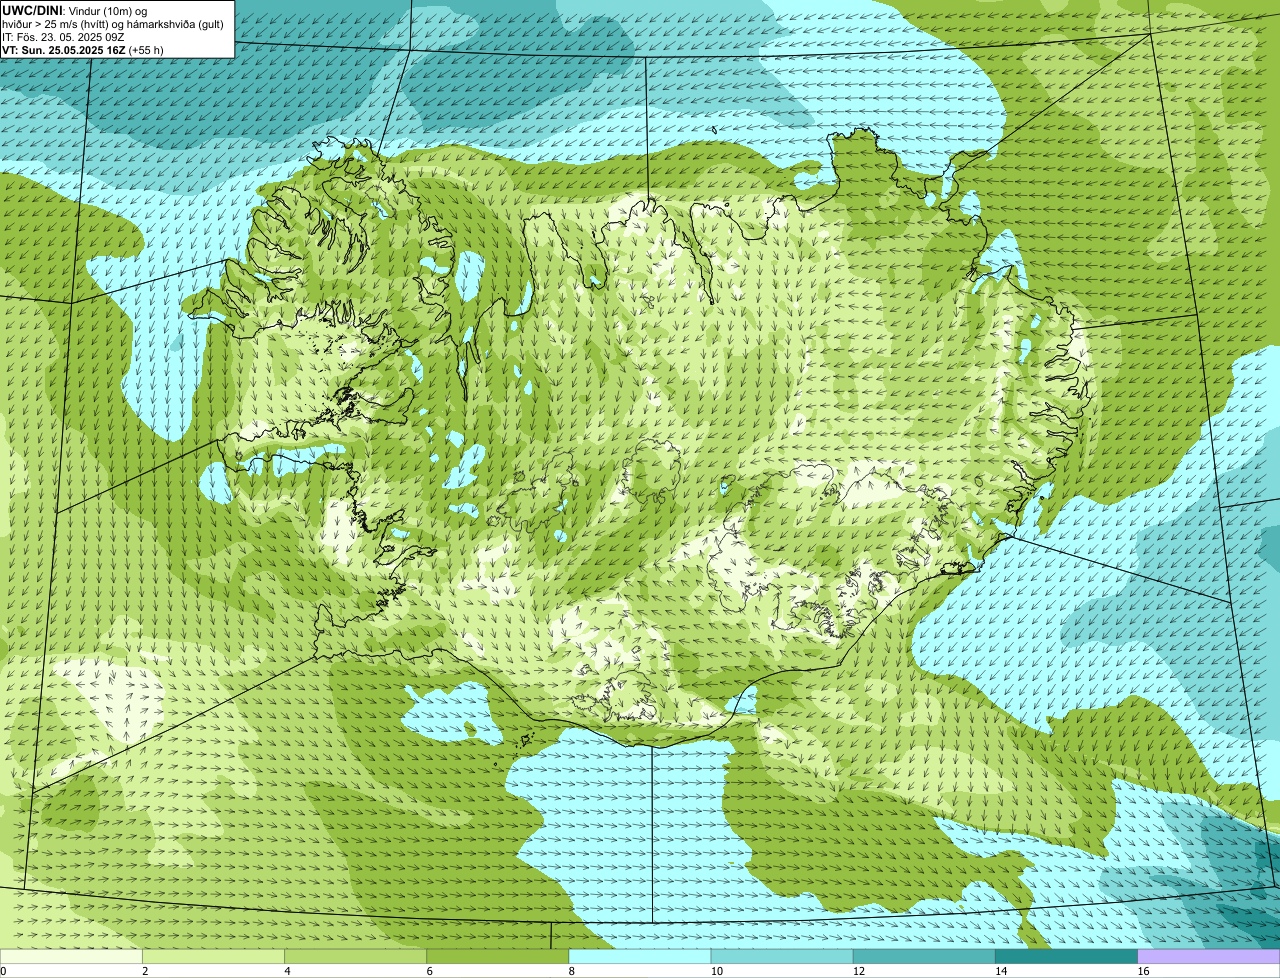Click the 10–12 m/s turquoise legend swatch
The image size is (1280, 978).
coord(781,956)
